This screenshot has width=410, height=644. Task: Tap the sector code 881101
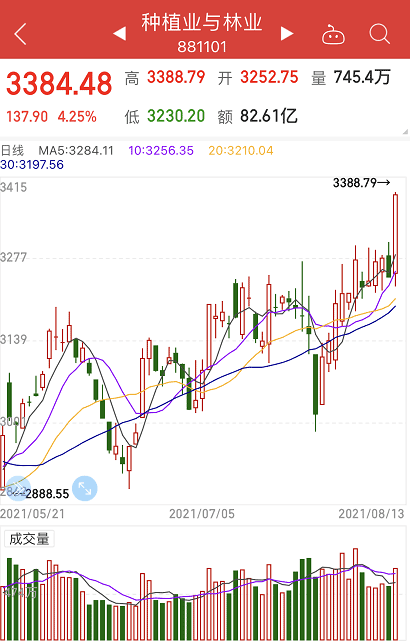(x=202, y=47)
